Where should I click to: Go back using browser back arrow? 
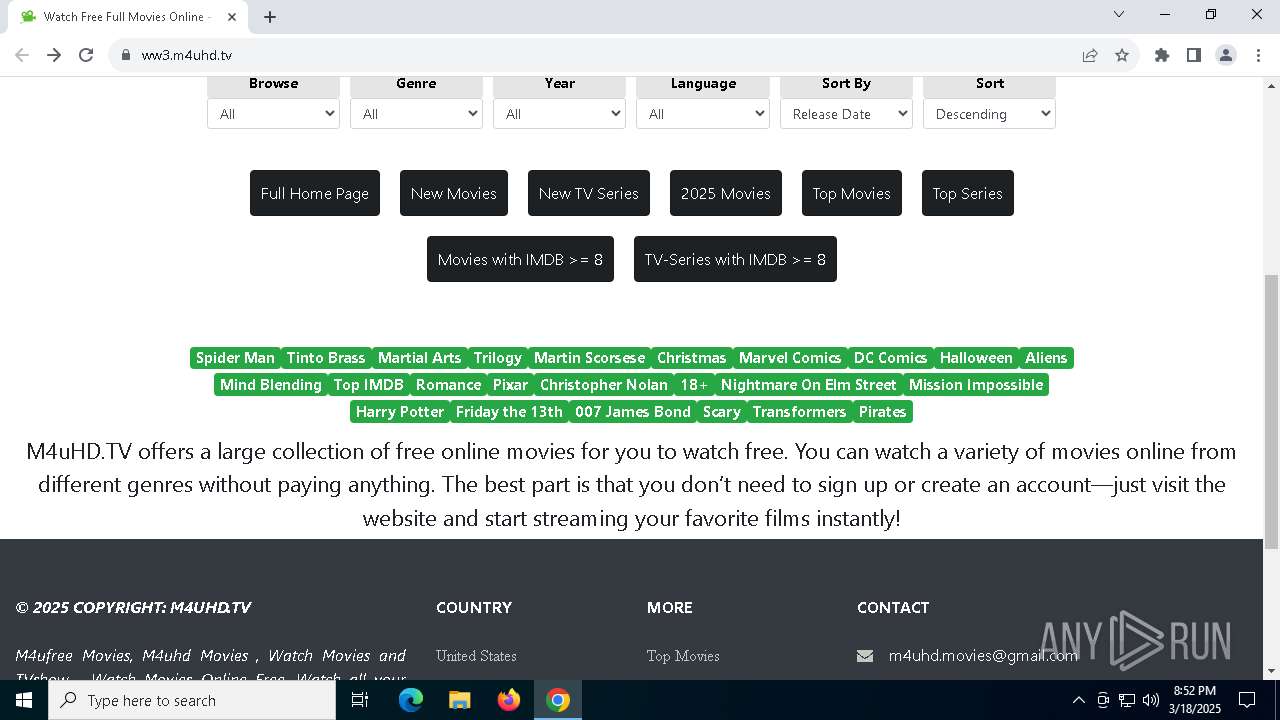[22, 55]
